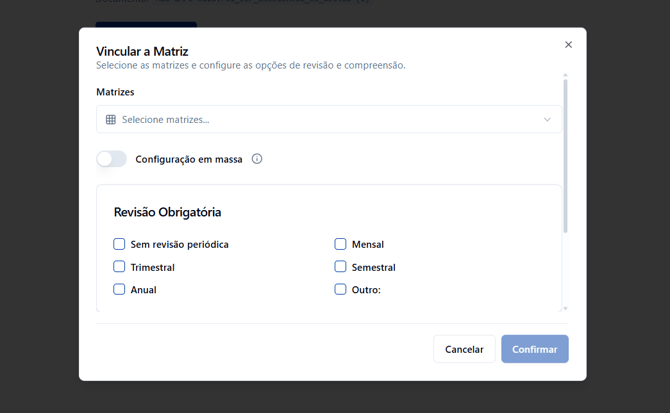Click the scroll up arrow in dialog
This screenshot has width=670, height=413.
click(x=565, y=76)
